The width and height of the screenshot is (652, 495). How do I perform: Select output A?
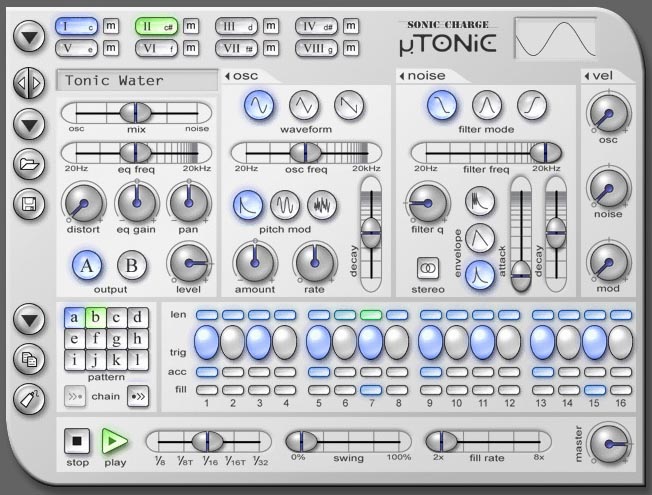point(86,265)
